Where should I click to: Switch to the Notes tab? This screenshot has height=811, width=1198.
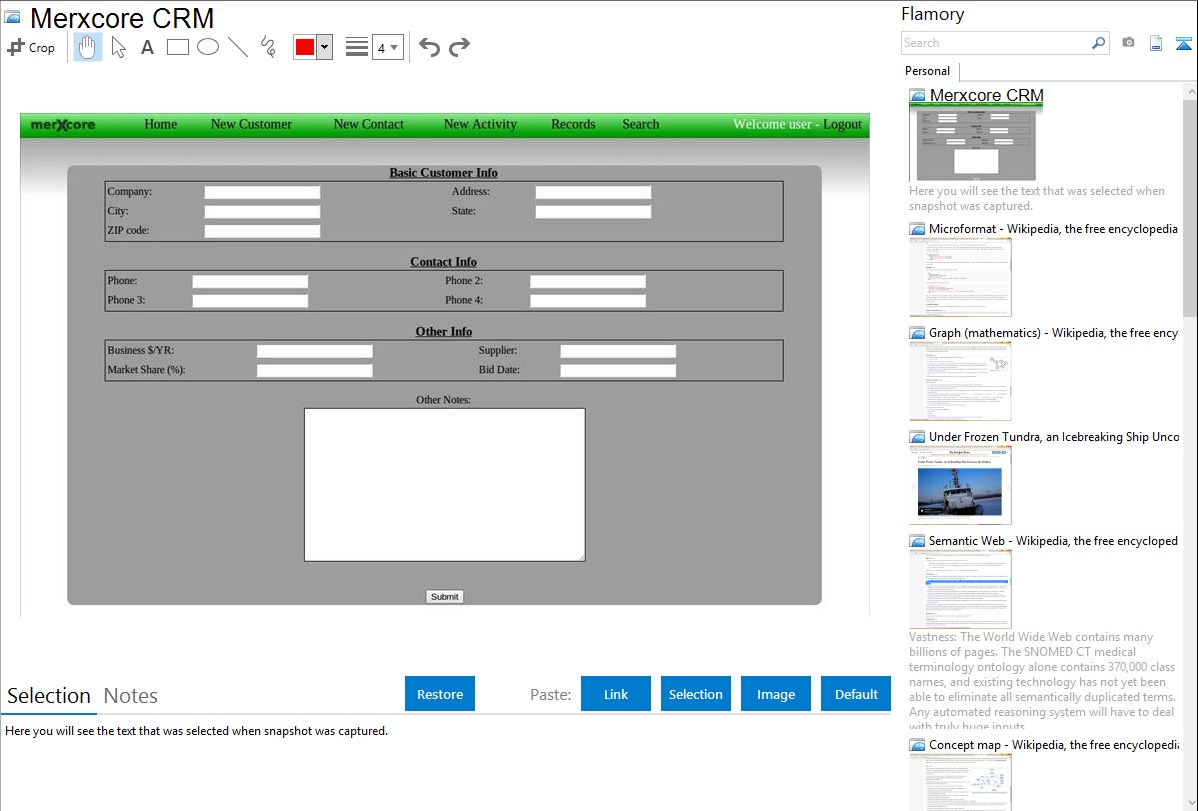(131, 696)
